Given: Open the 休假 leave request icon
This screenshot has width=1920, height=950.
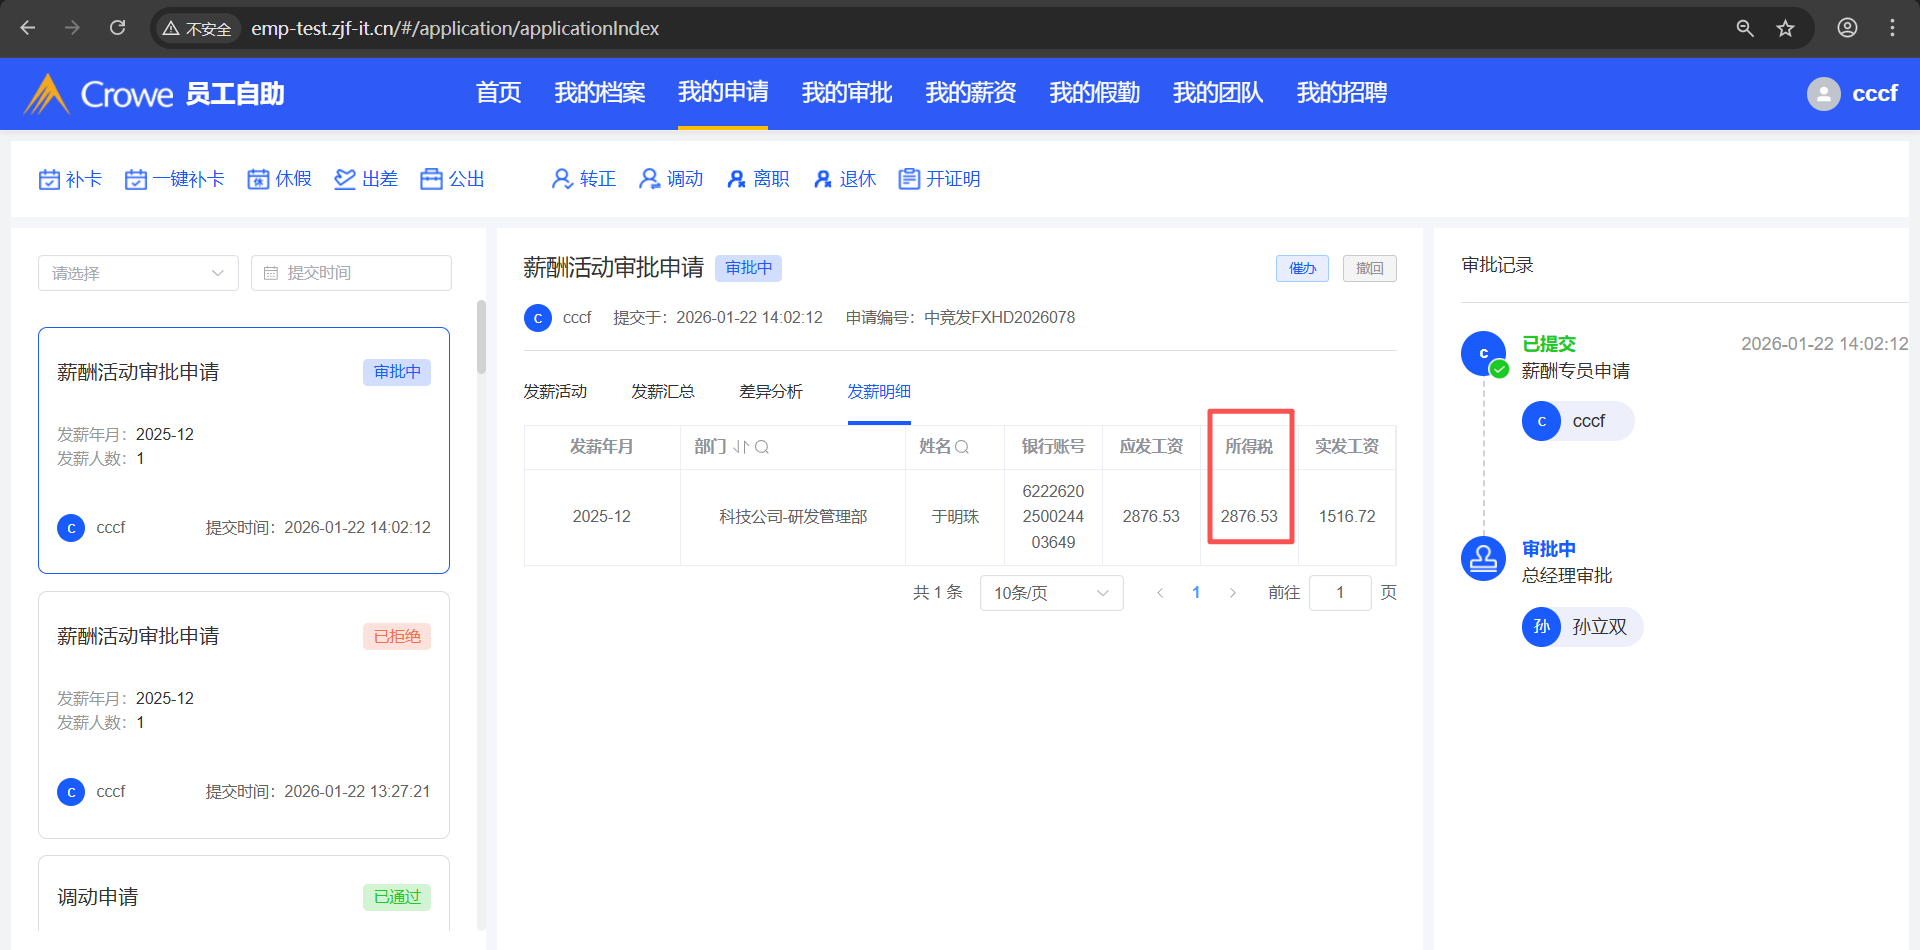Looking at the screenshot, I should [x=258, y=179].
